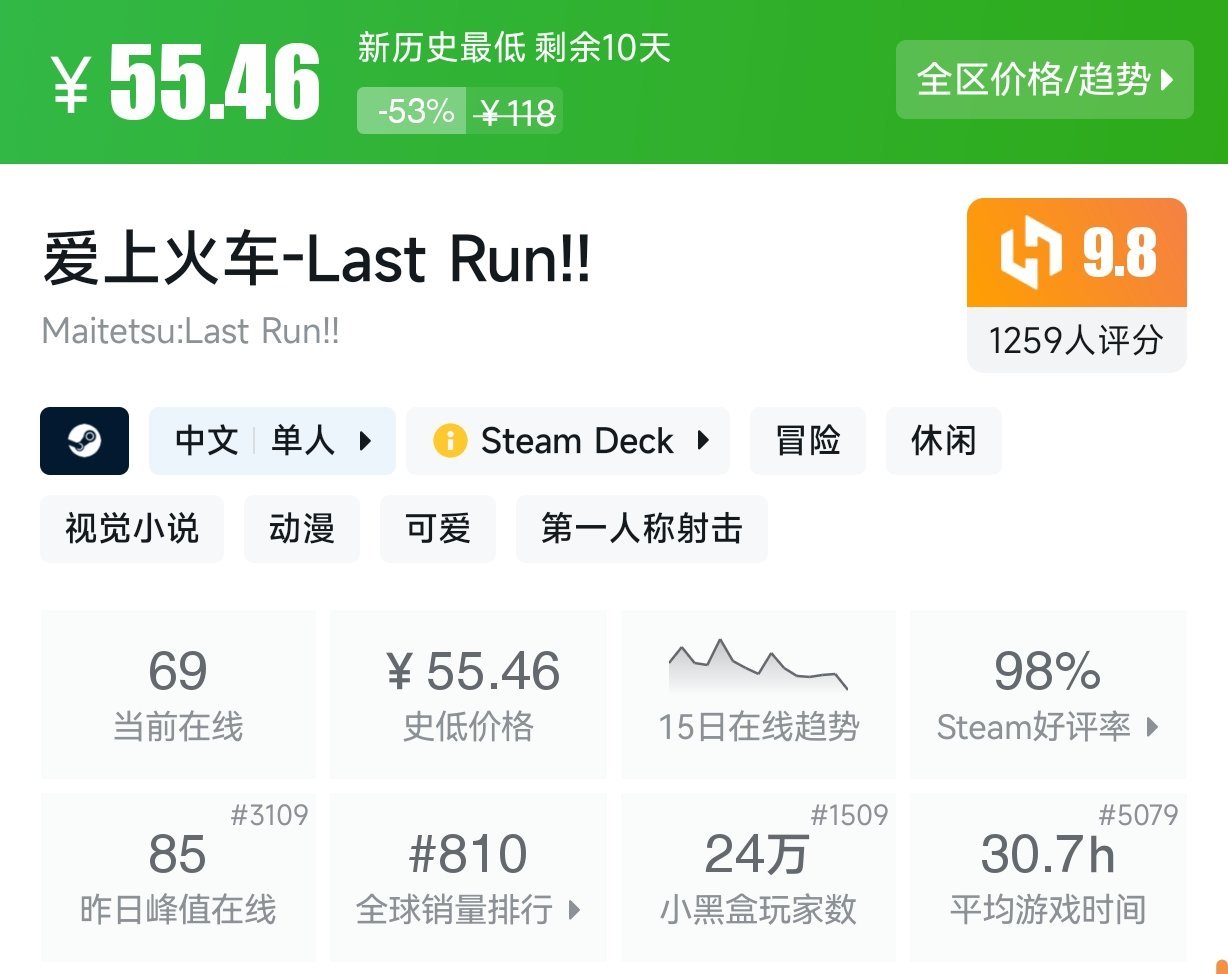The height and width of the screenshot is (974, 1228).
Task: Click the Steam platform icon
Action: pos(84,441)
